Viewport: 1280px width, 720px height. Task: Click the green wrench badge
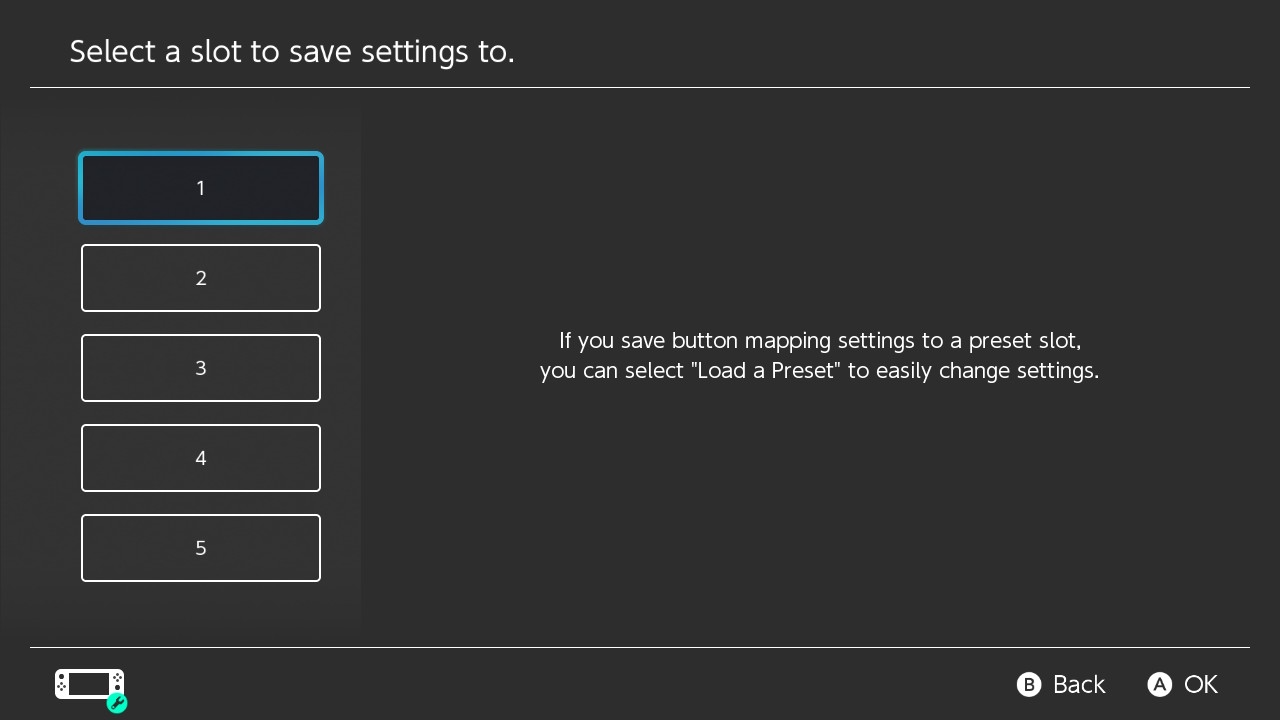click(x=116, y=703)
